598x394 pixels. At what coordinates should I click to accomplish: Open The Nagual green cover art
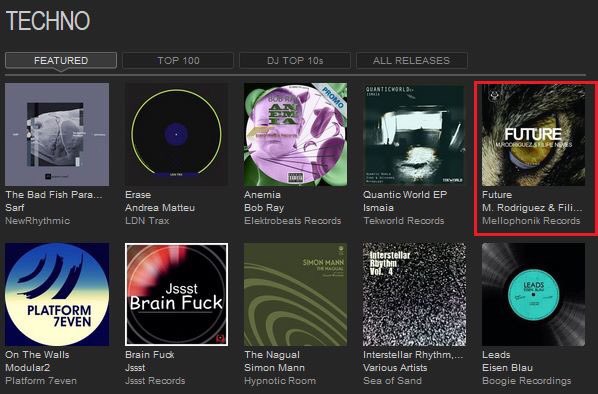[296, 294]
